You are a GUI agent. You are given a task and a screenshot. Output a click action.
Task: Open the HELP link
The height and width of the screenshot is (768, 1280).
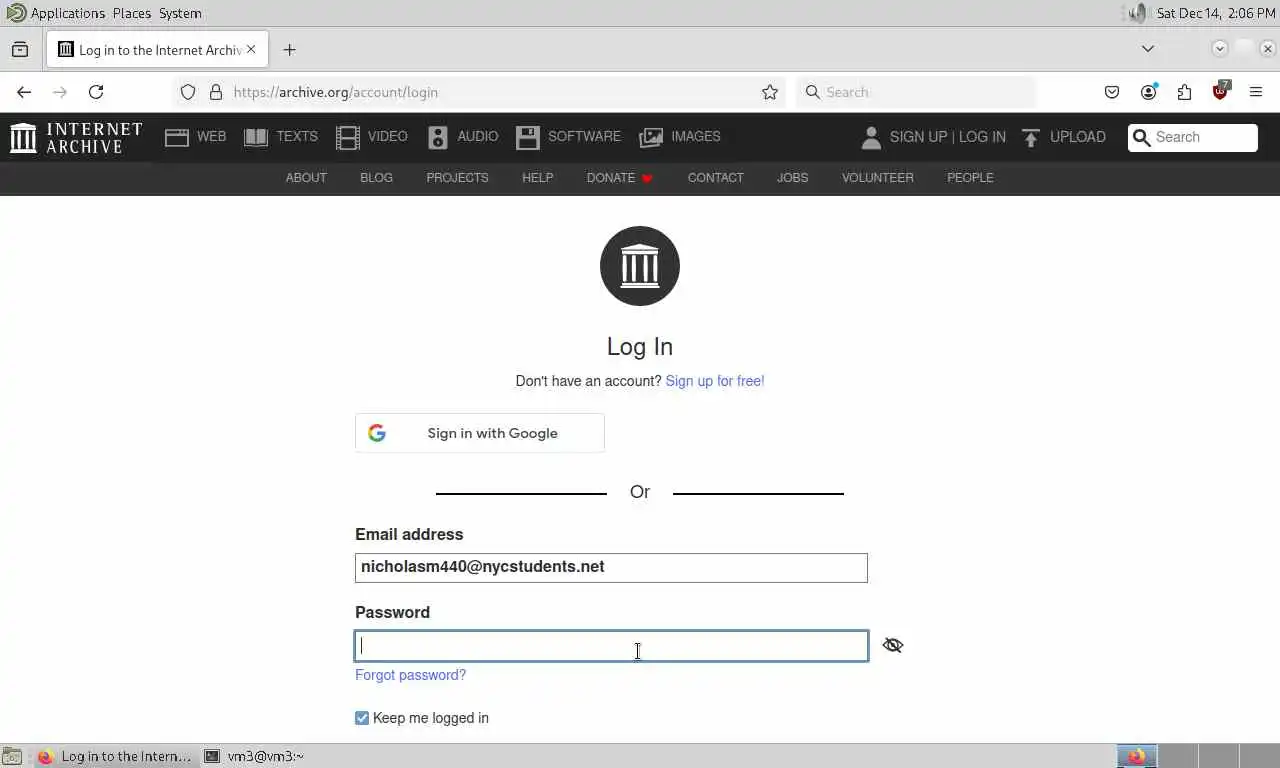tap(537, 178)
